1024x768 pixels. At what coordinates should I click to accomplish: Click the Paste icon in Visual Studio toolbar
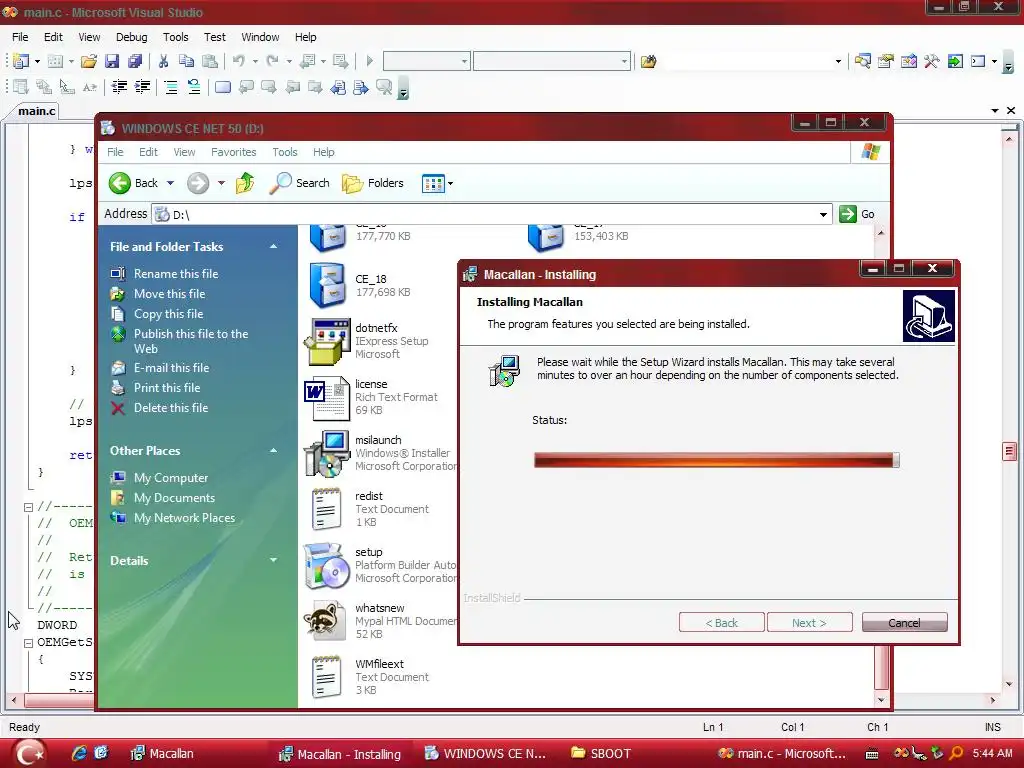[x=210, y=61]
